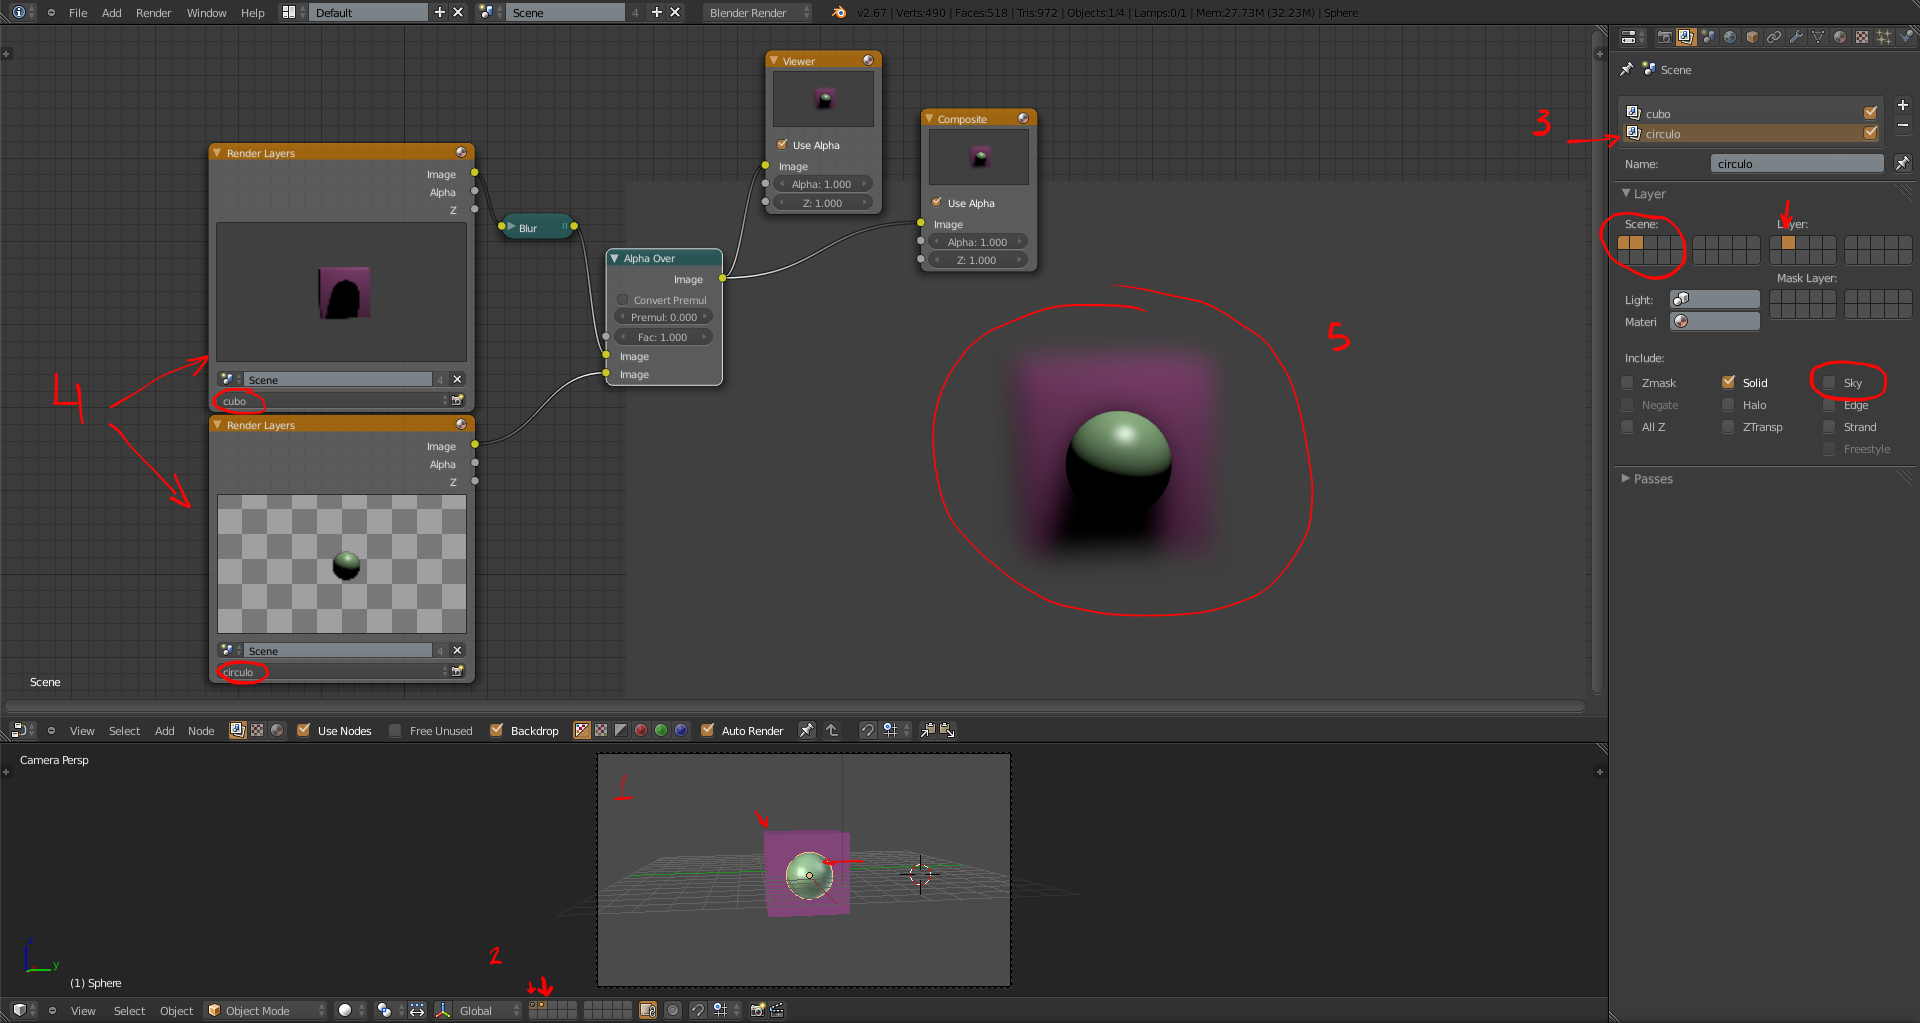The width and height of the screenshot is (1920, 1023).
Task: Expand the Passes panel
Action: click(x=1652, y=479)
